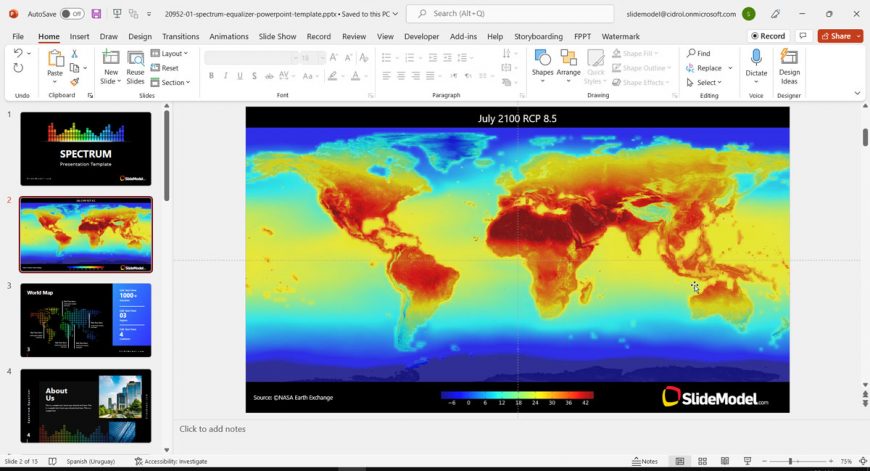Switch to Slide Sorter view icon
Image resolution: width=870 pixels, height=471 pixels.
(x=702, y=461)
